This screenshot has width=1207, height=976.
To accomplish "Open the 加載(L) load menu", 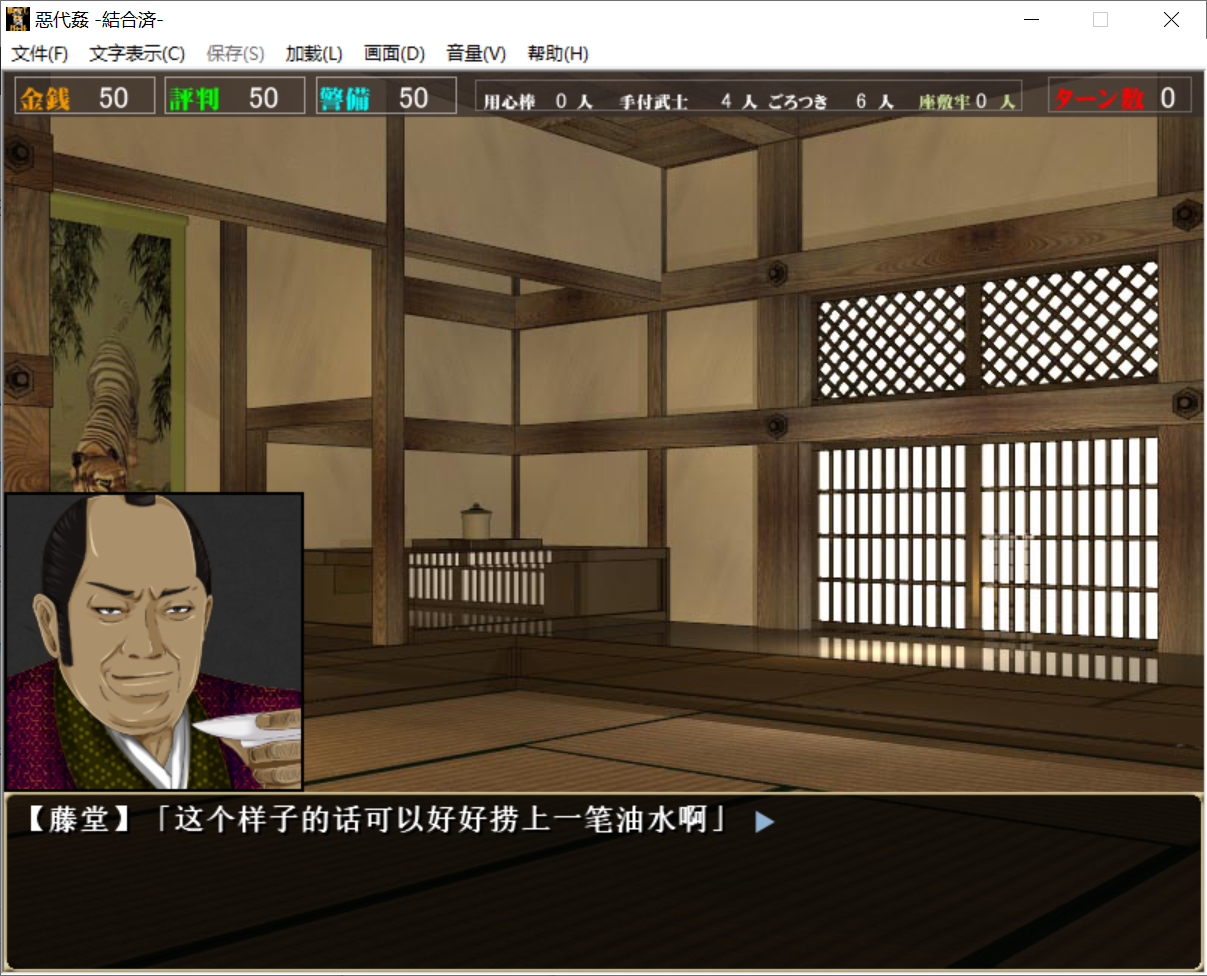I will pos(314,54).
